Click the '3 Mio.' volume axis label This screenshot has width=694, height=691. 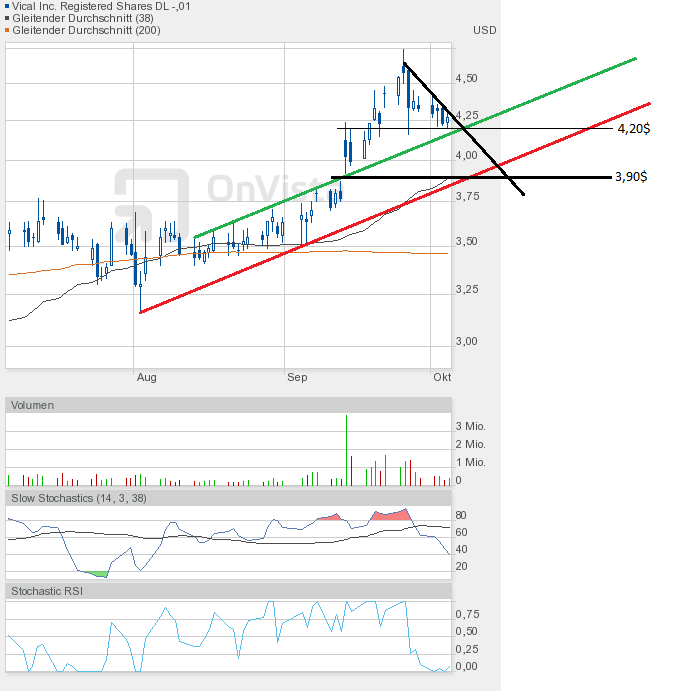click(470, 426)
